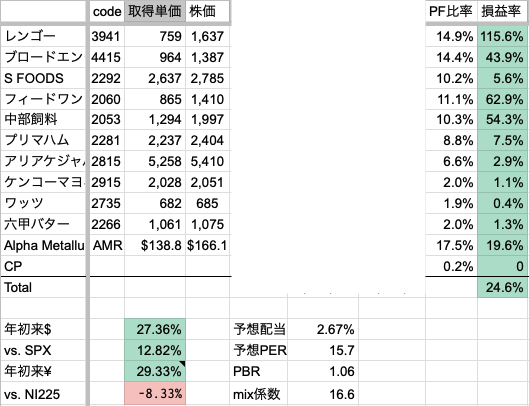
Task: Select stock price 2,404
Action: [207, 140]
